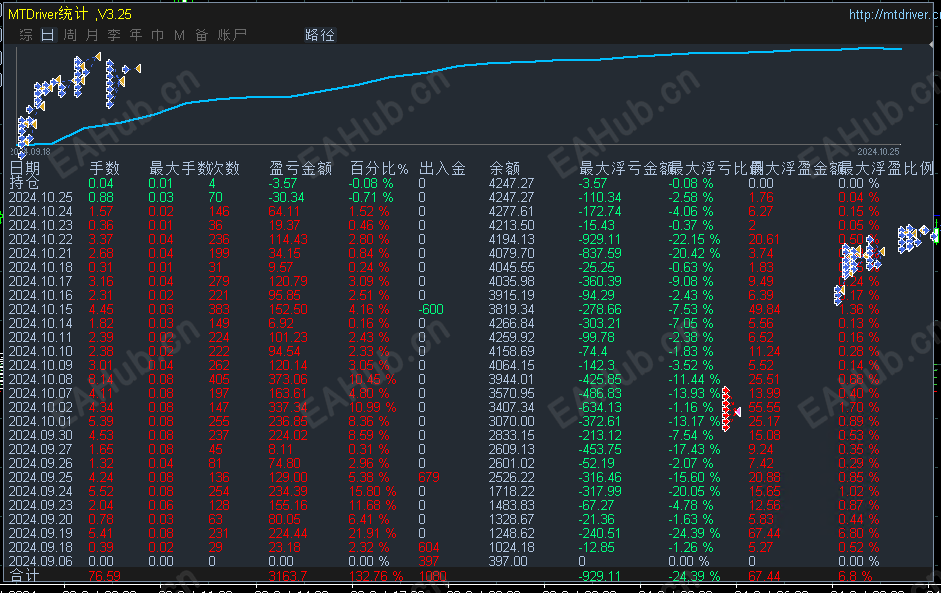
Task: Click the MTDriver统计 V3.25 title
Action: click(x=70, y=14)
